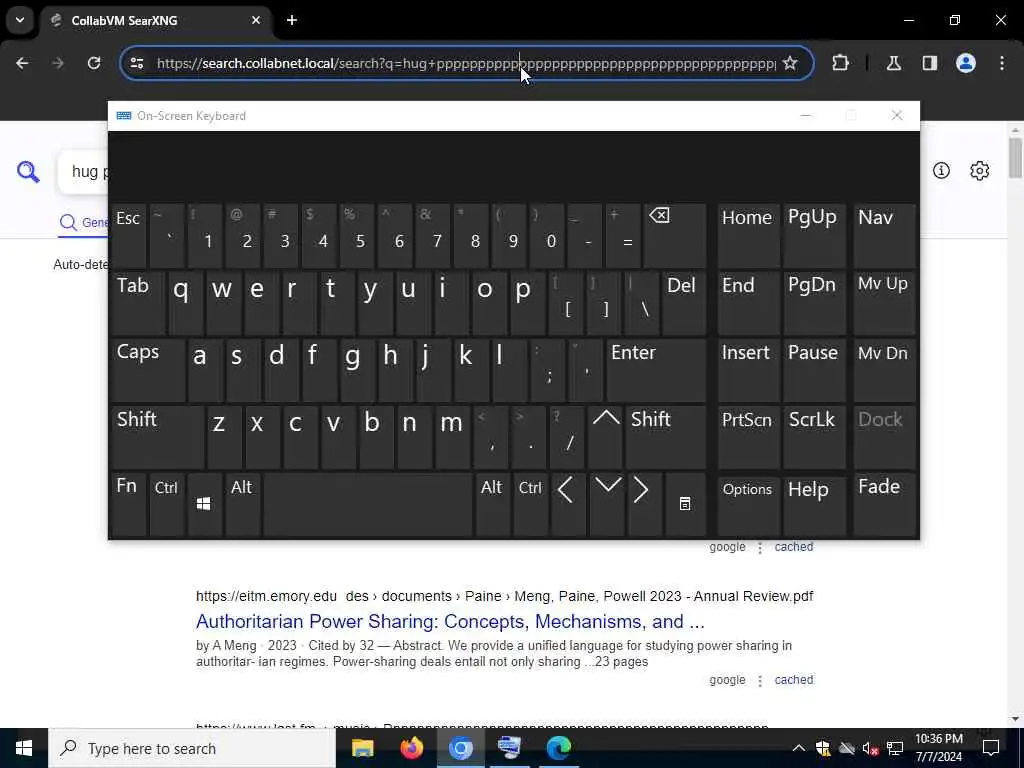Click the down arrow key on keyboard
Screen dimensions: 1024x768
(x=607, y=505)
